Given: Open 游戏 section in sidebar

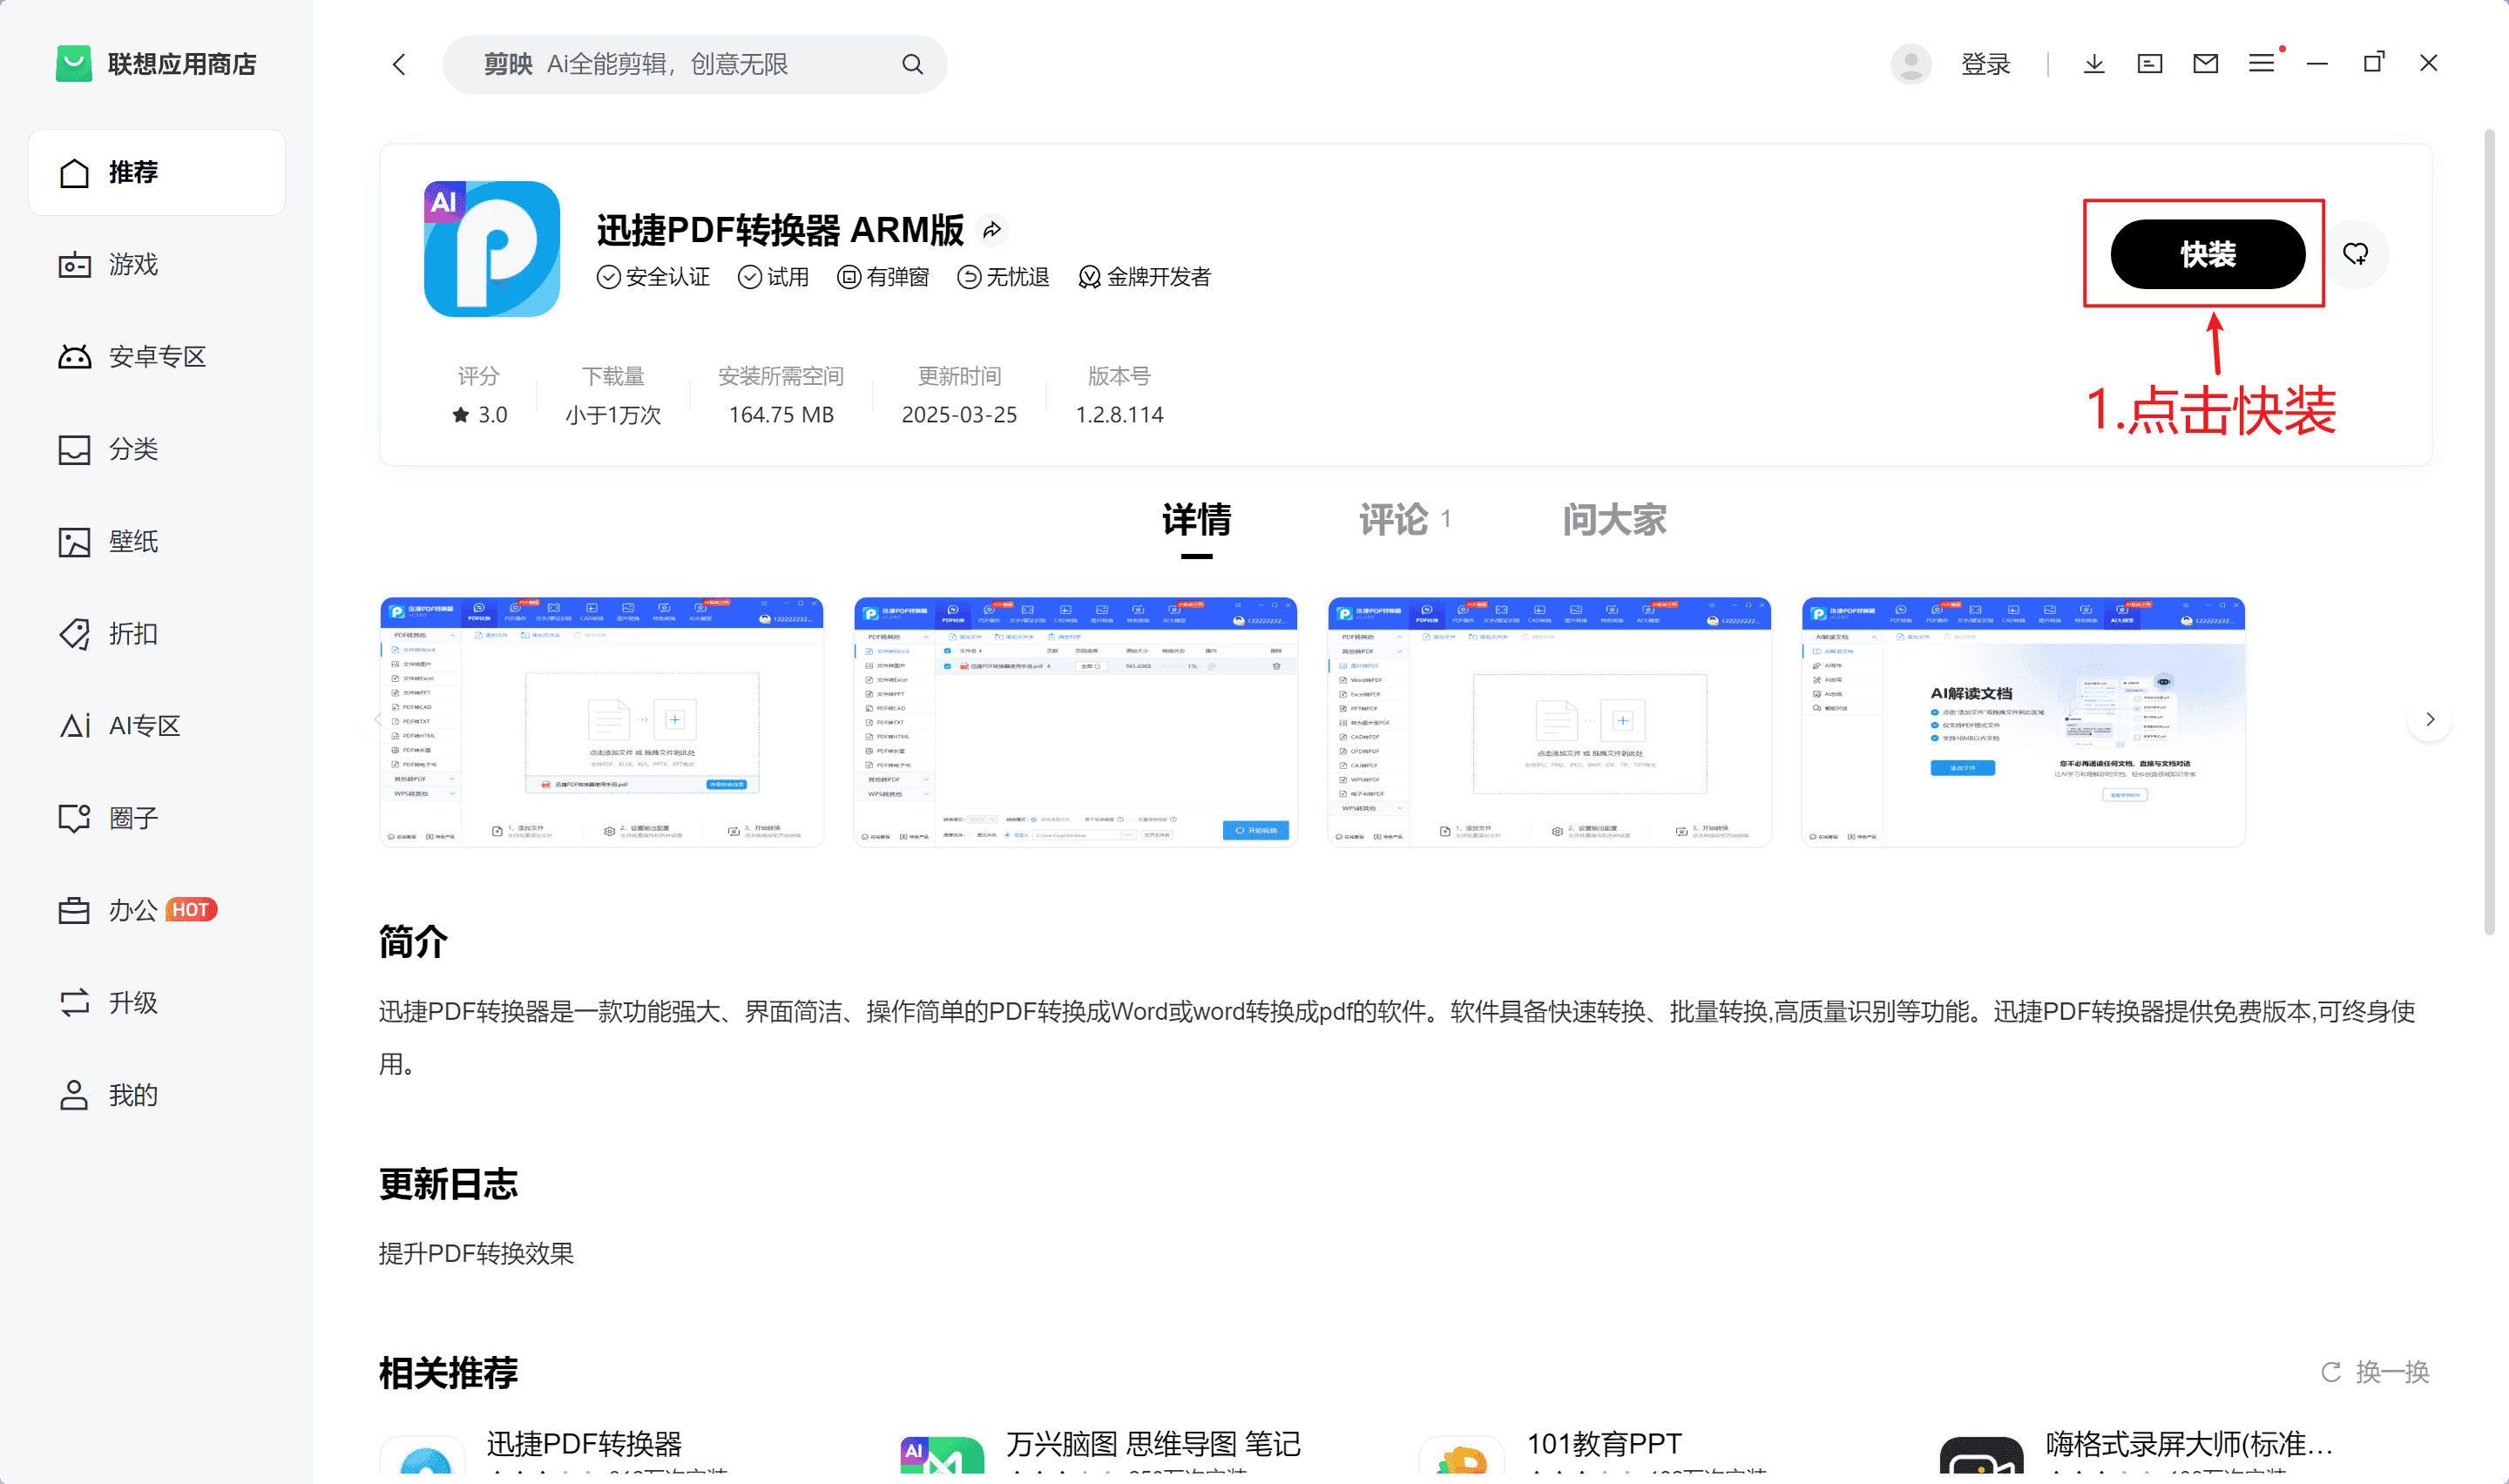Looking at the screenshot, I should point(157,265).
